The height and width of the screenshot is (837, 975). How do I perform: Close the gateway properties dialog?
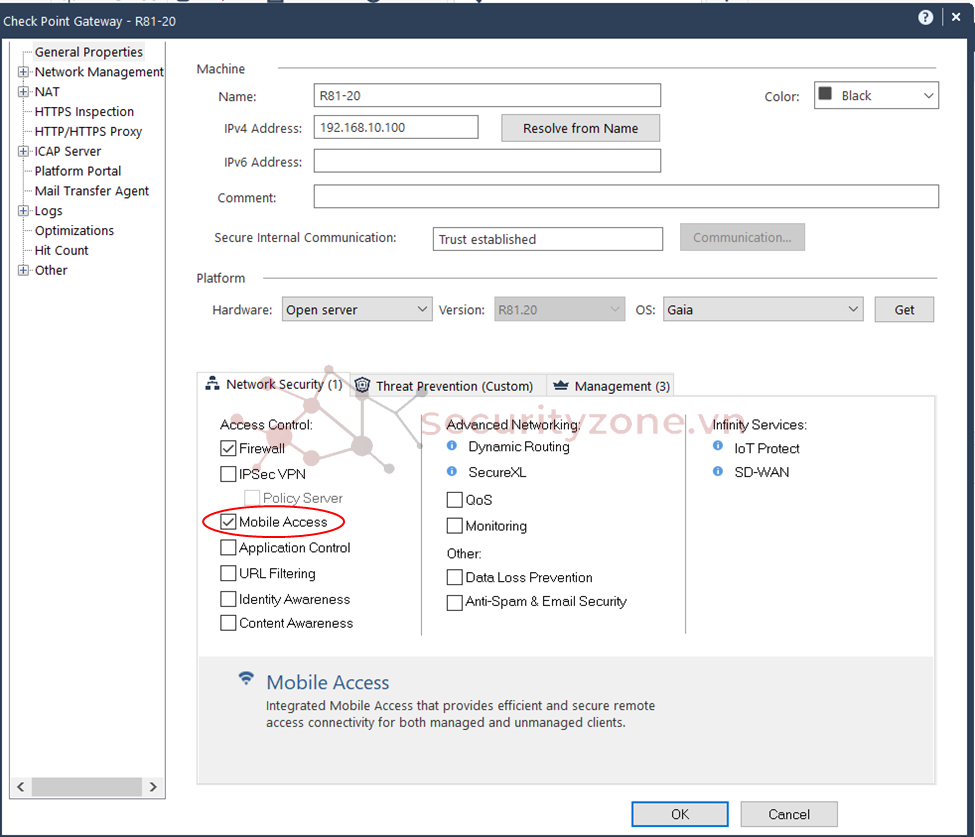956,17
